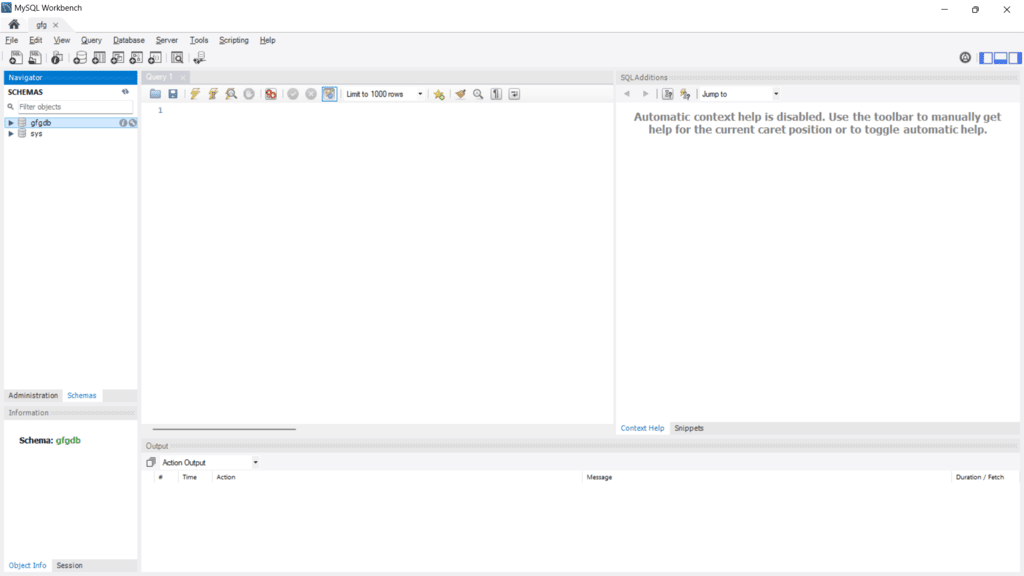Viewport: 1024px width, 576px height.
Task: Switch to the Snippets tab
Action: (688, 428)
